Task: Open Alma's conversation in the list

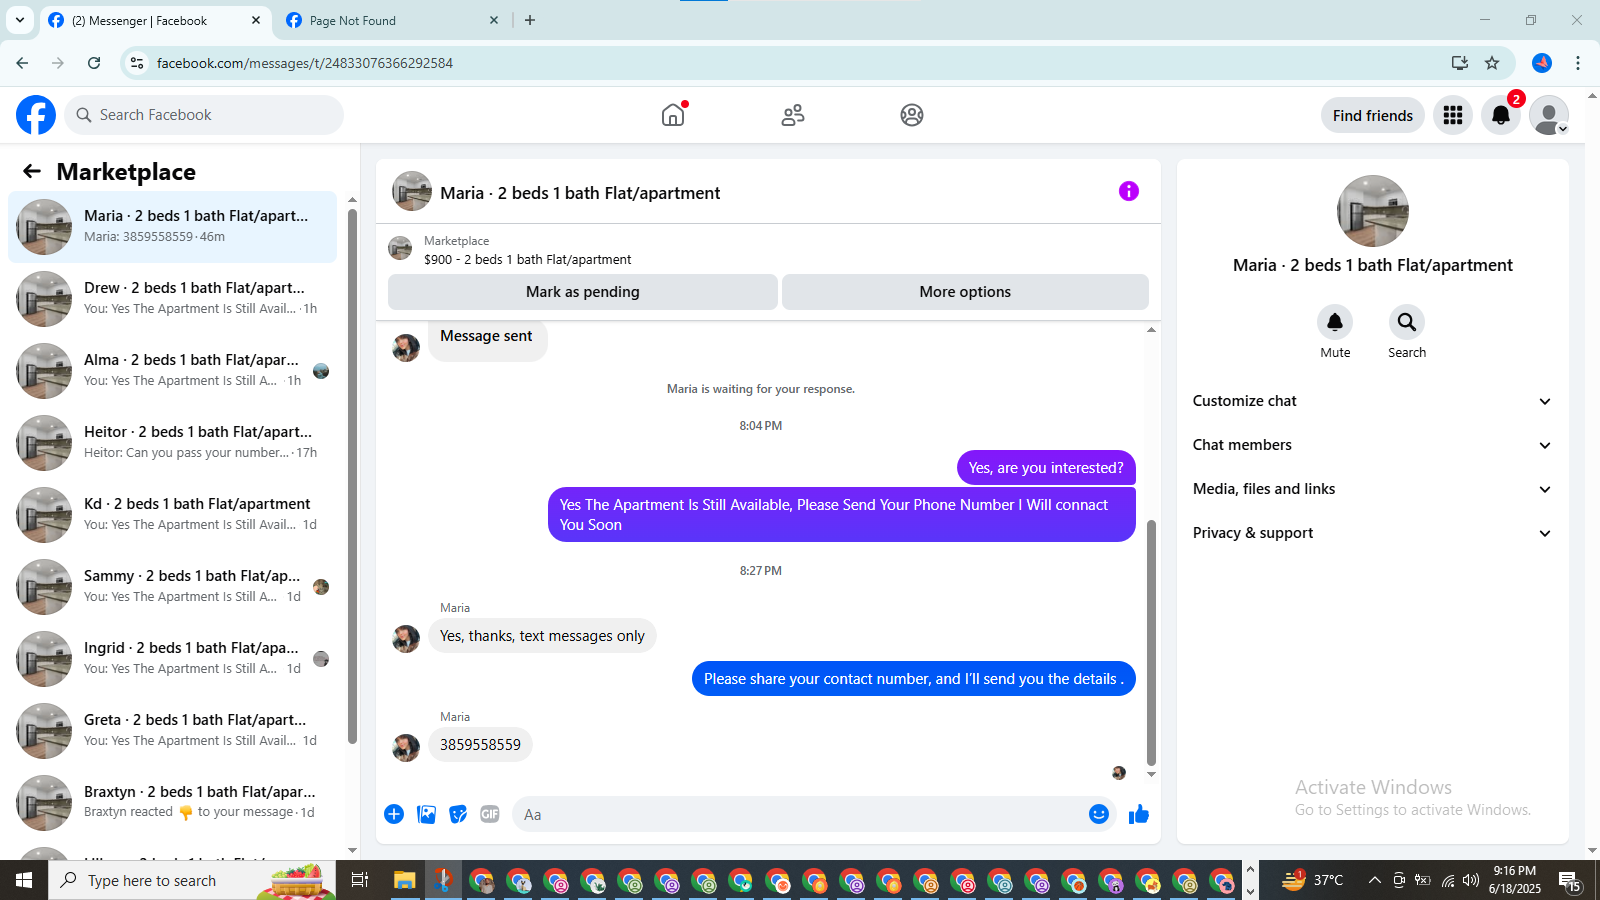Action: coord(172,371)
